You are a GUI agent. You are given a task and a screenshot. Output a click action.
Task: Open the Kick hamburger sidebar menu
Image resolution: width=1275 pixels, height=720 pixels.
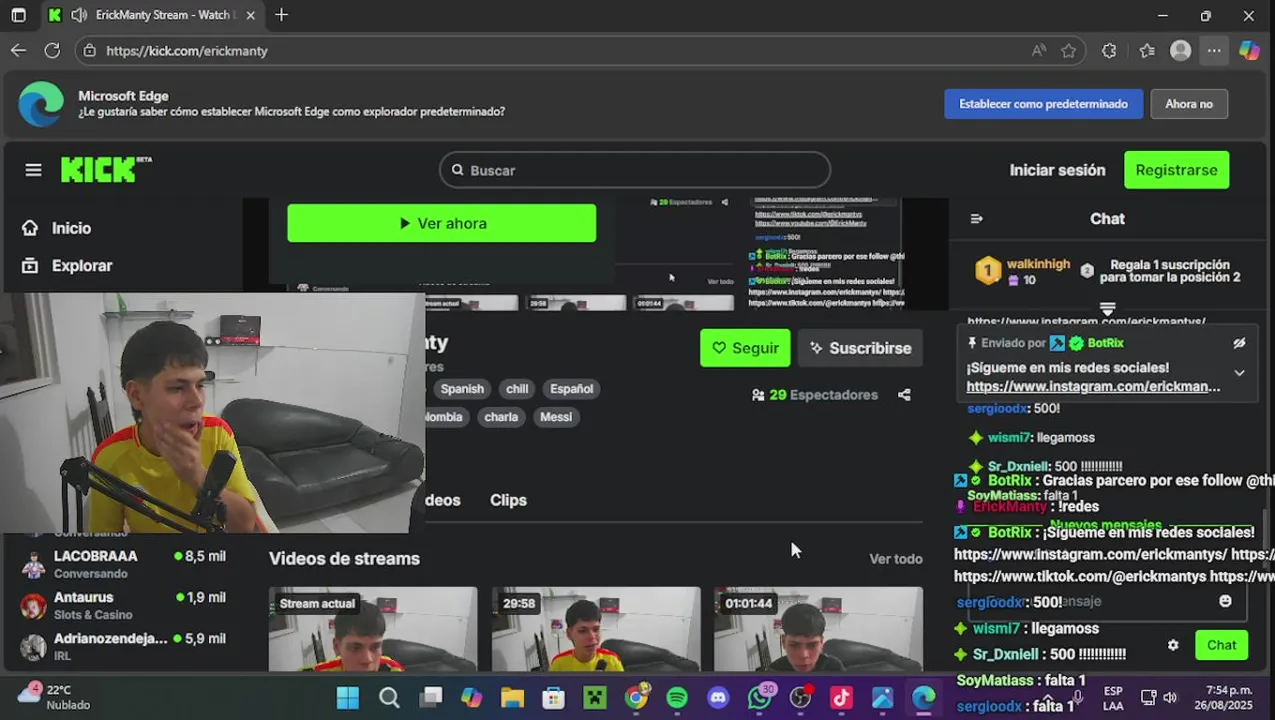tap(33, 170)
